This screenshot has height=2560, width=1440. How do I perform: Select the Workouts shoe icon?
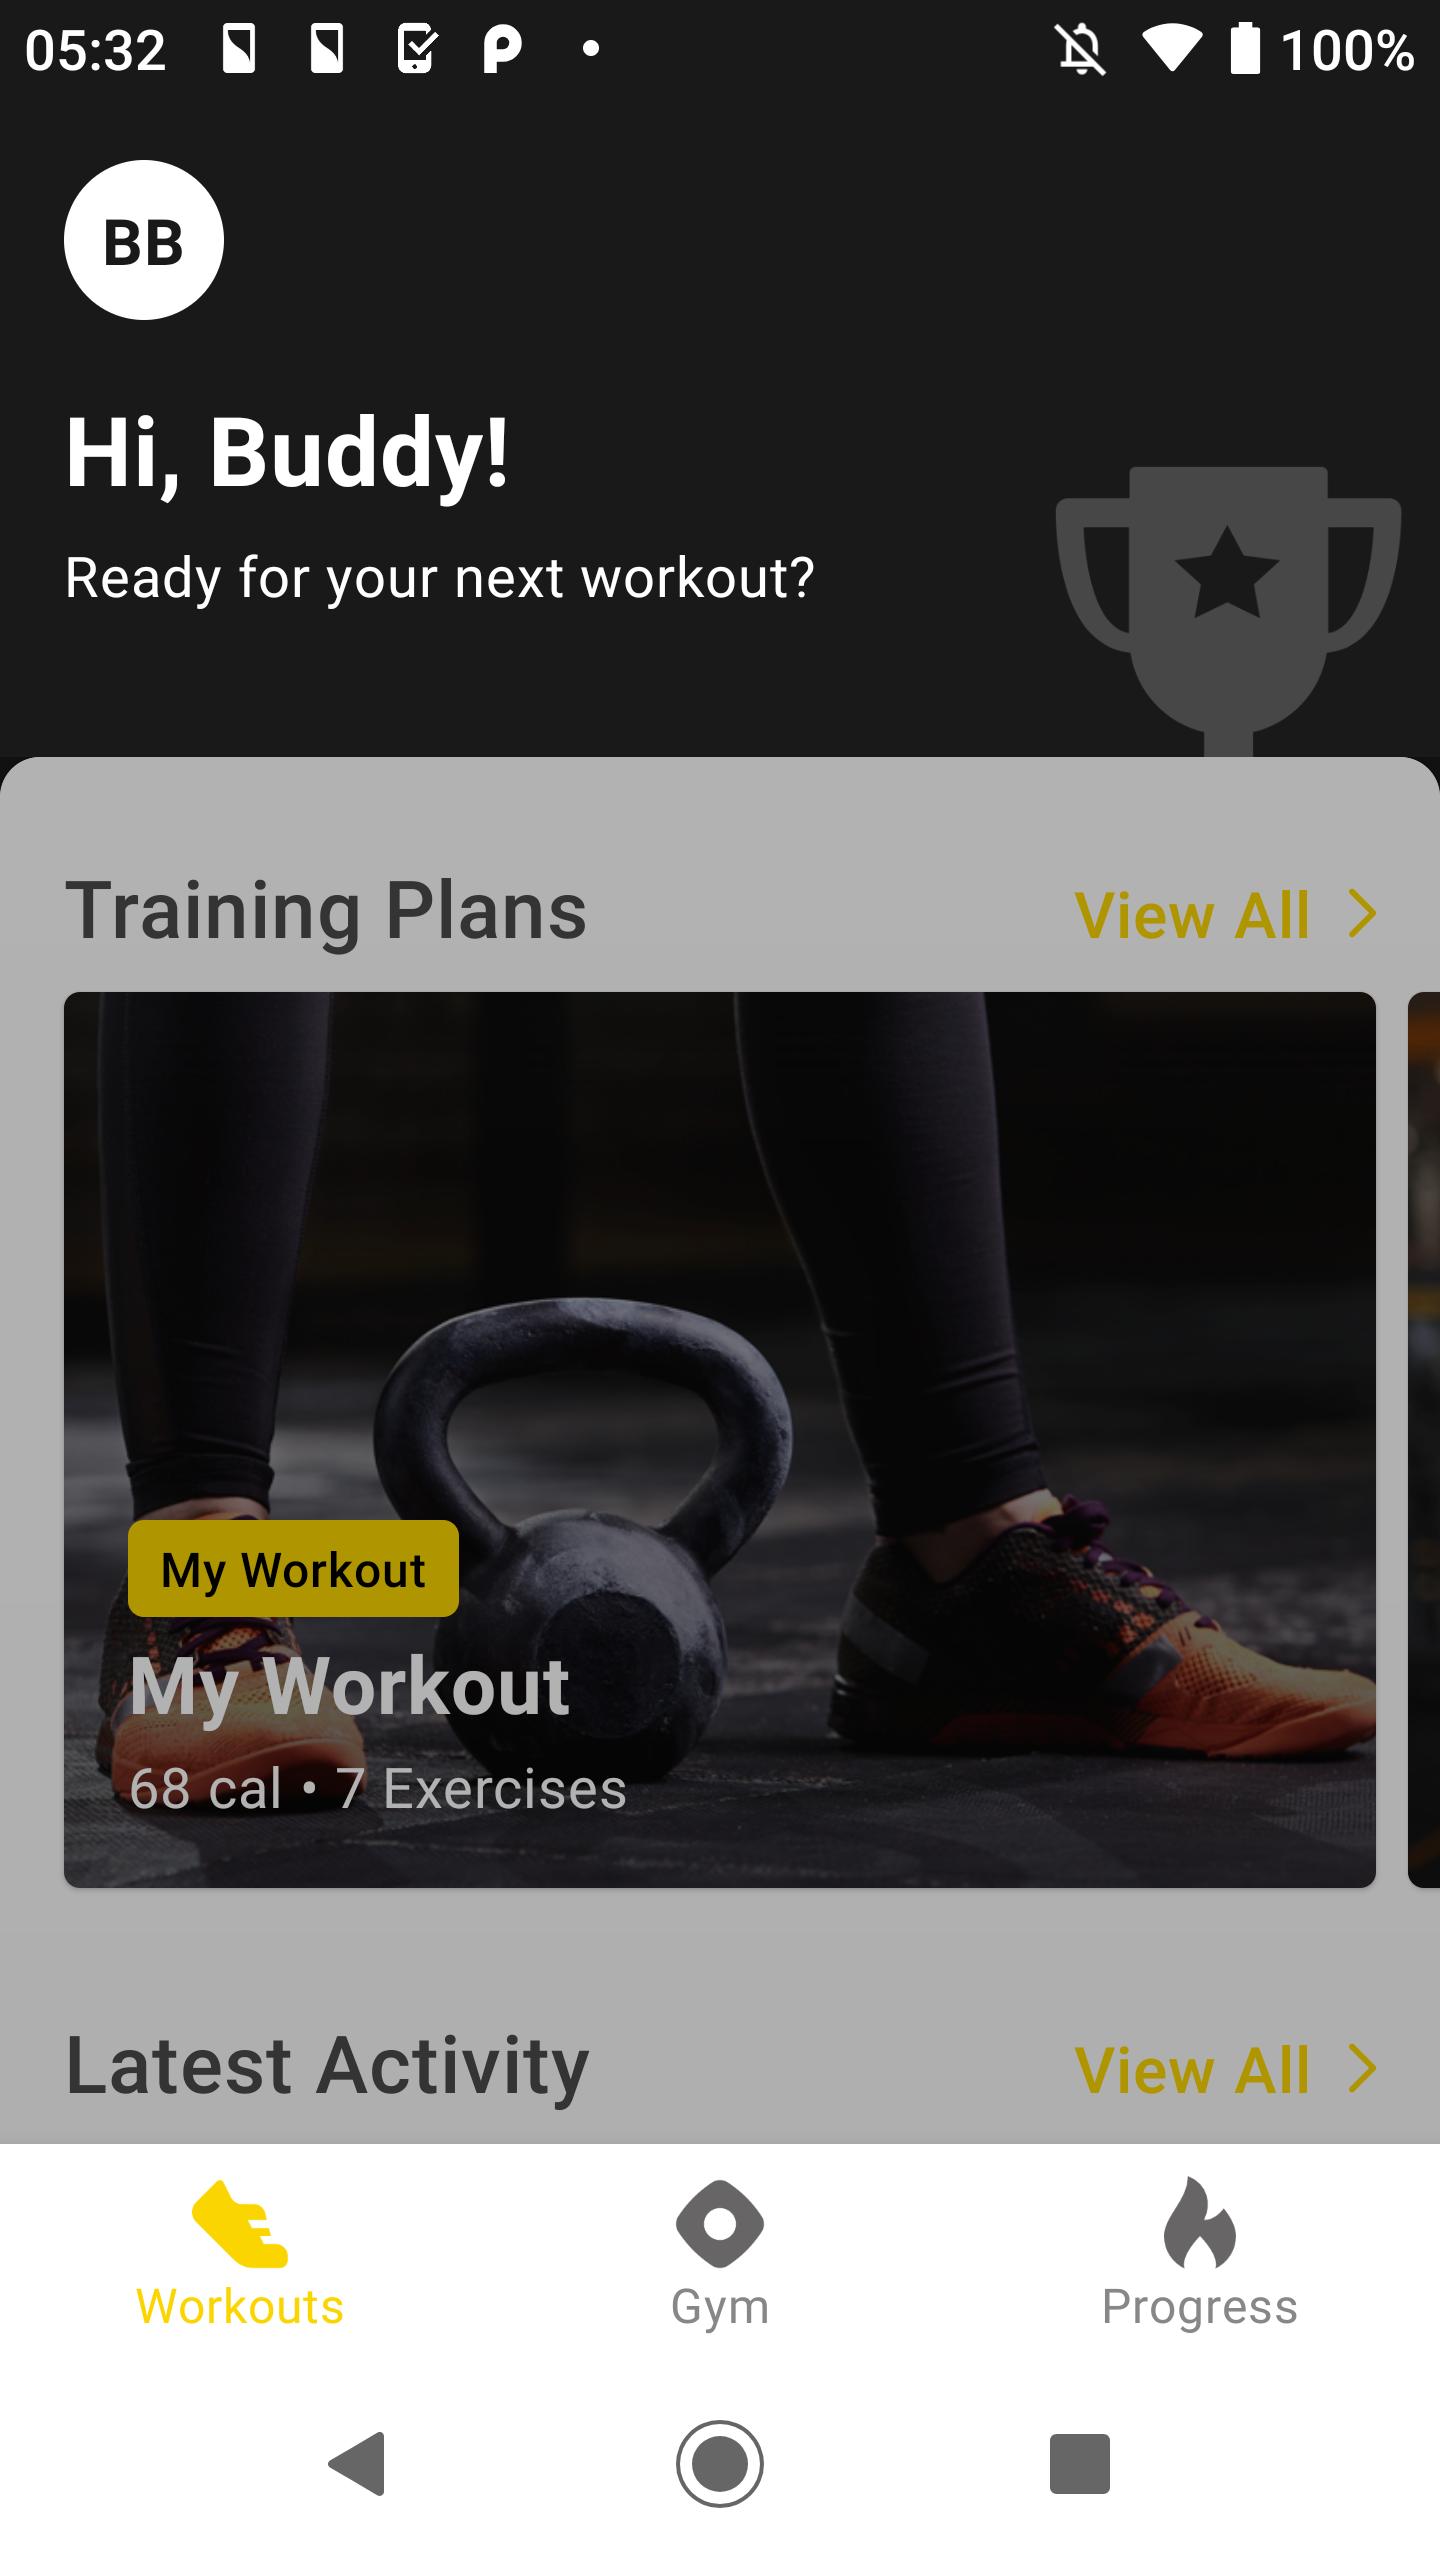[x=240, y=2223]
